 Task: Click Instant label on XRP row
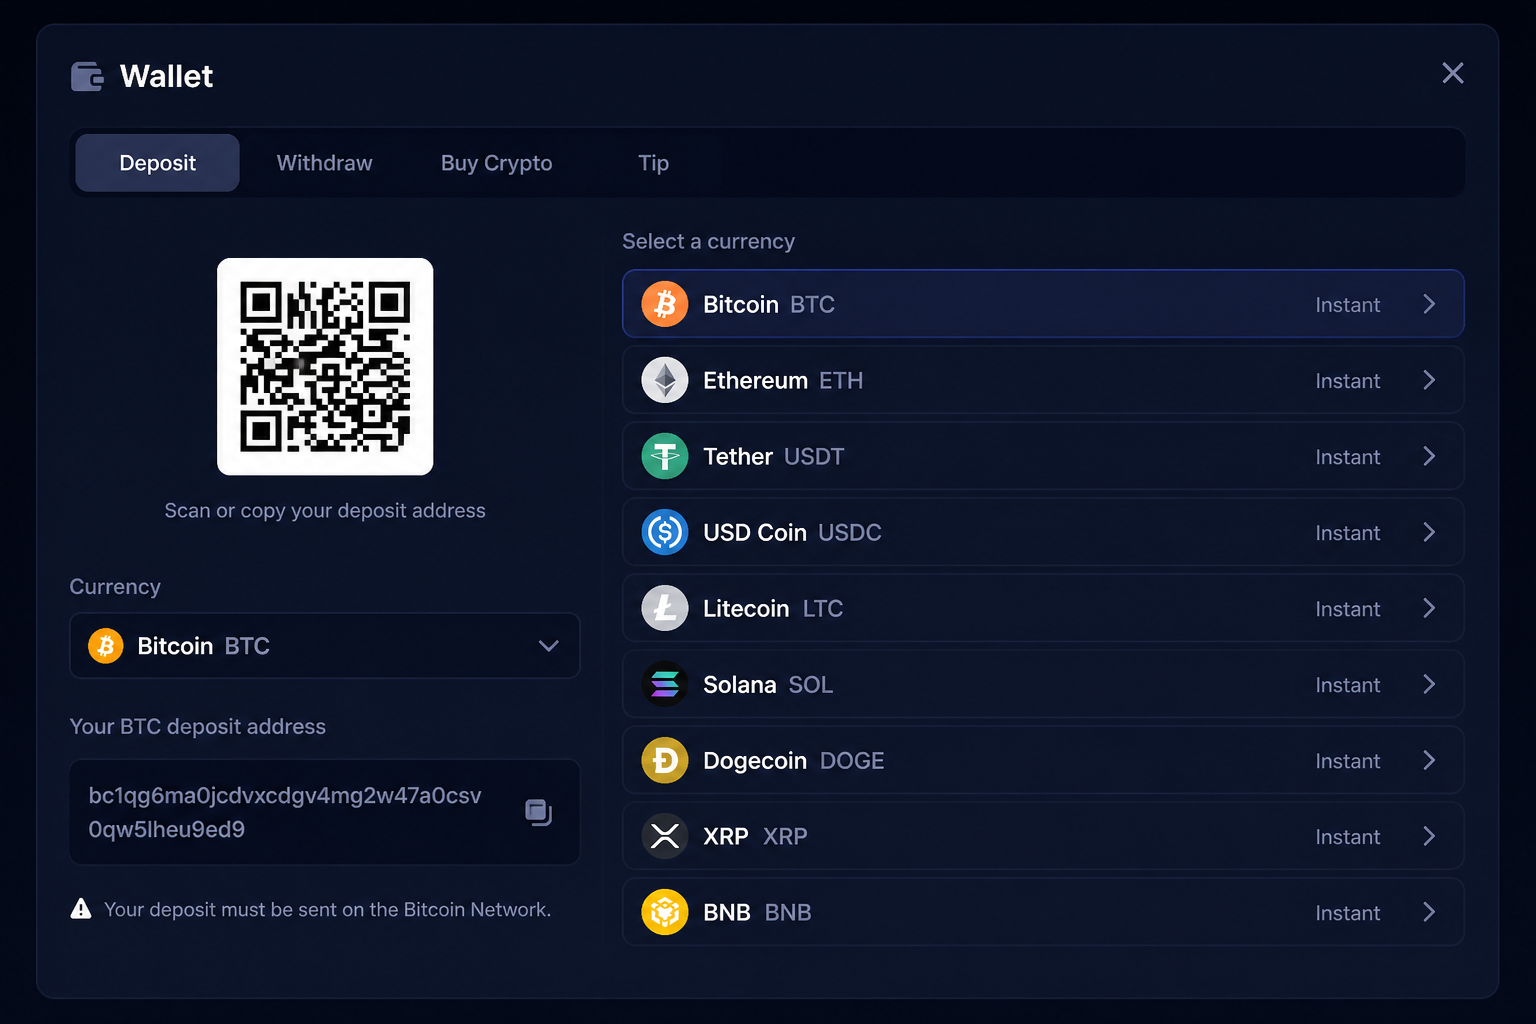(1347, 837)
